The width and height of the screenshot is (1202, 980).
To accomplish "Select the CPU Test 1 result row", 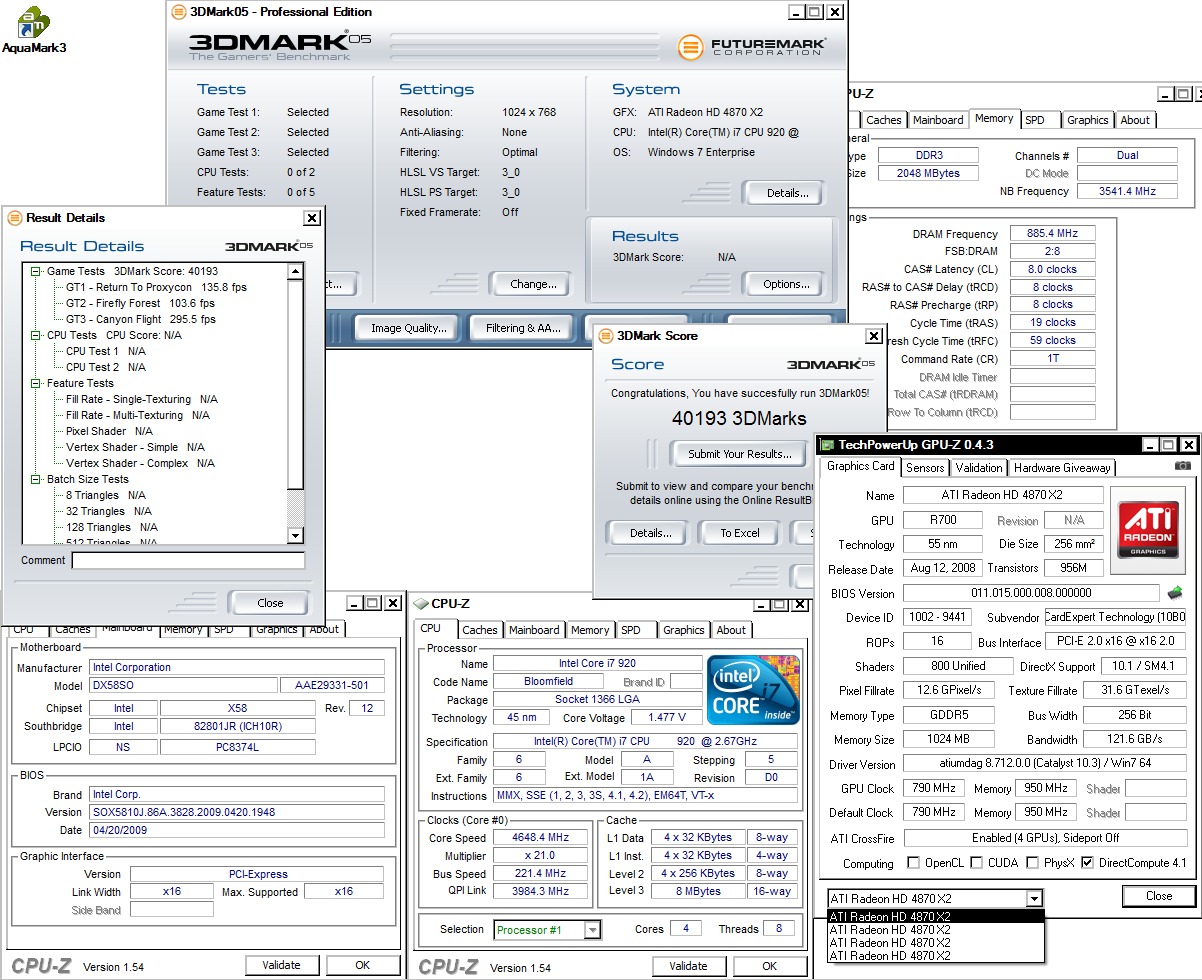I will click(x=105, y=351).
